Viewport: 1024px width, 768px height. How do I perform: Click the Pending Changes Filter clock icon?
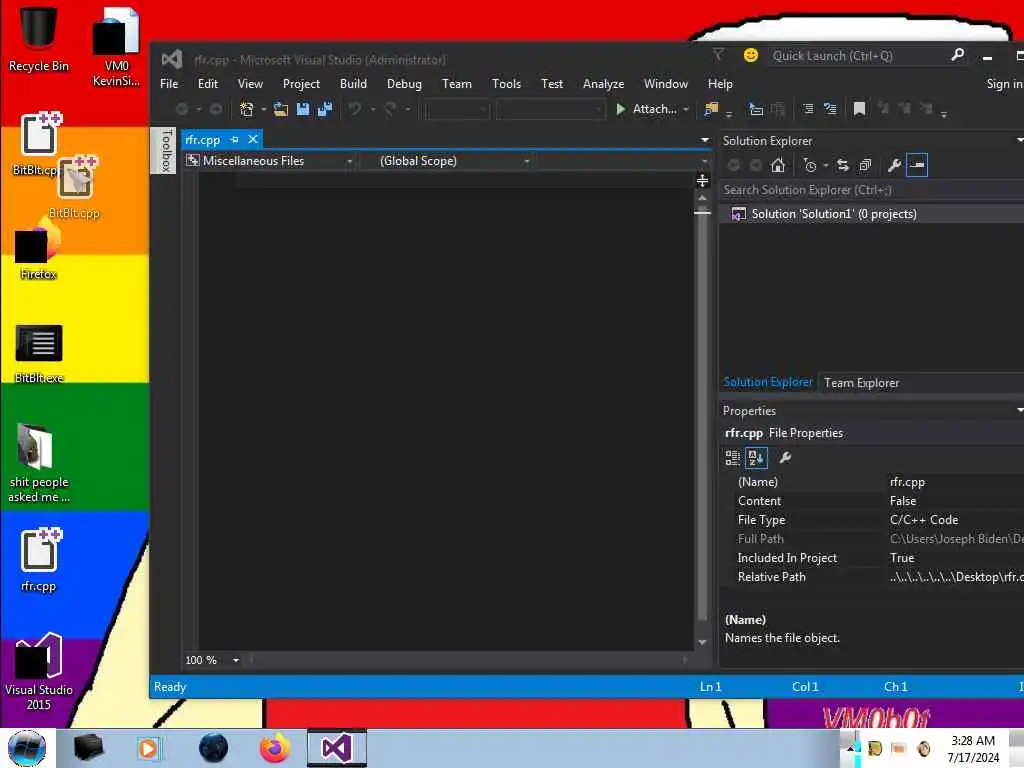(x=810, y=166)
